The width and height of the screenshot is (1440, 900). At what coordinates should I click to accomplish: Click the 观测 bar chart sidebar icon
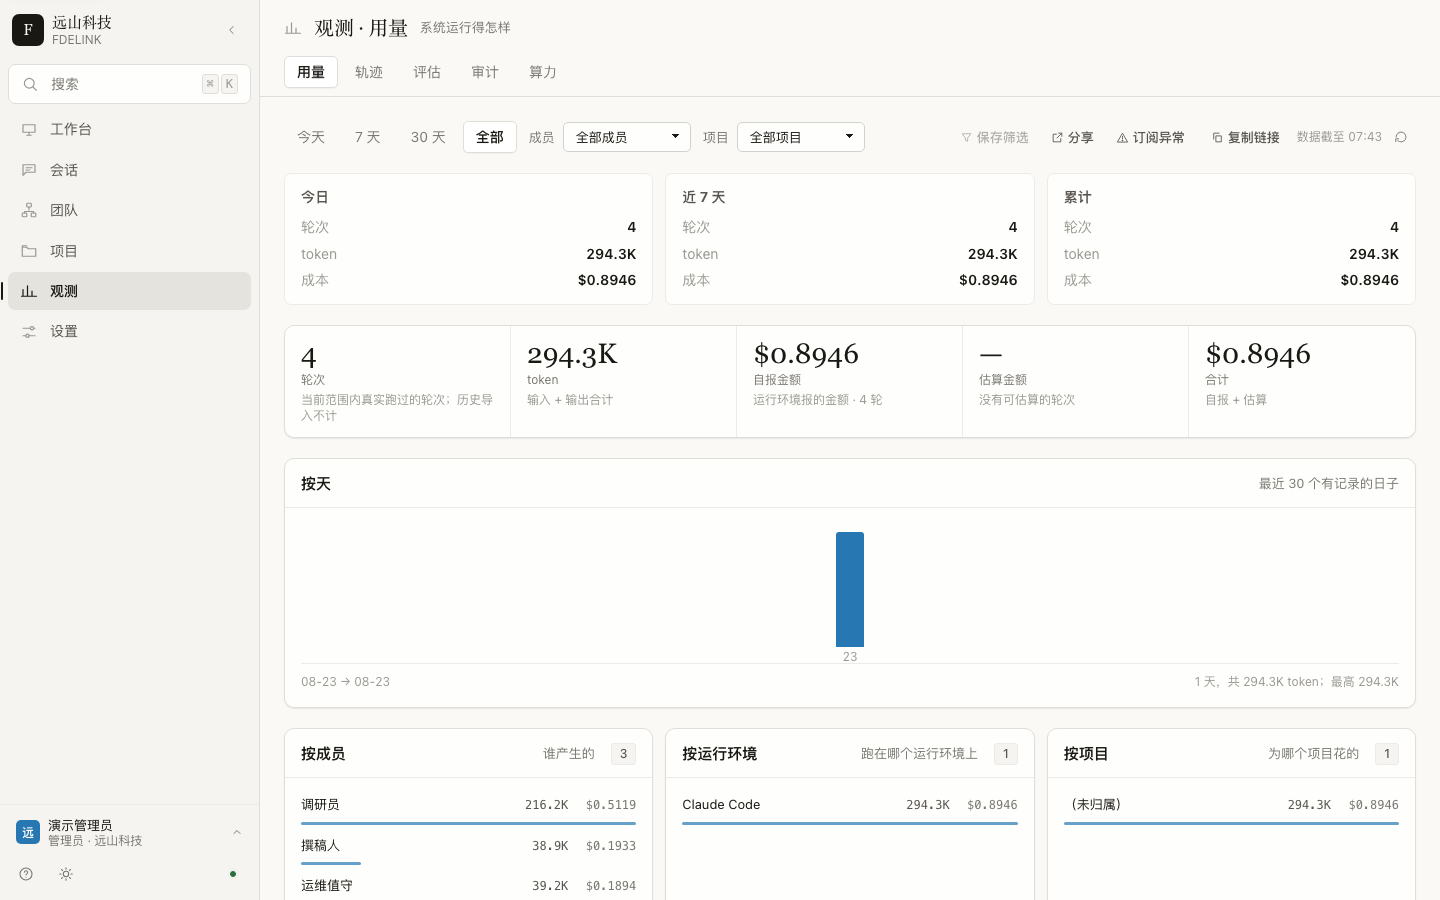[x=29, y=291]
